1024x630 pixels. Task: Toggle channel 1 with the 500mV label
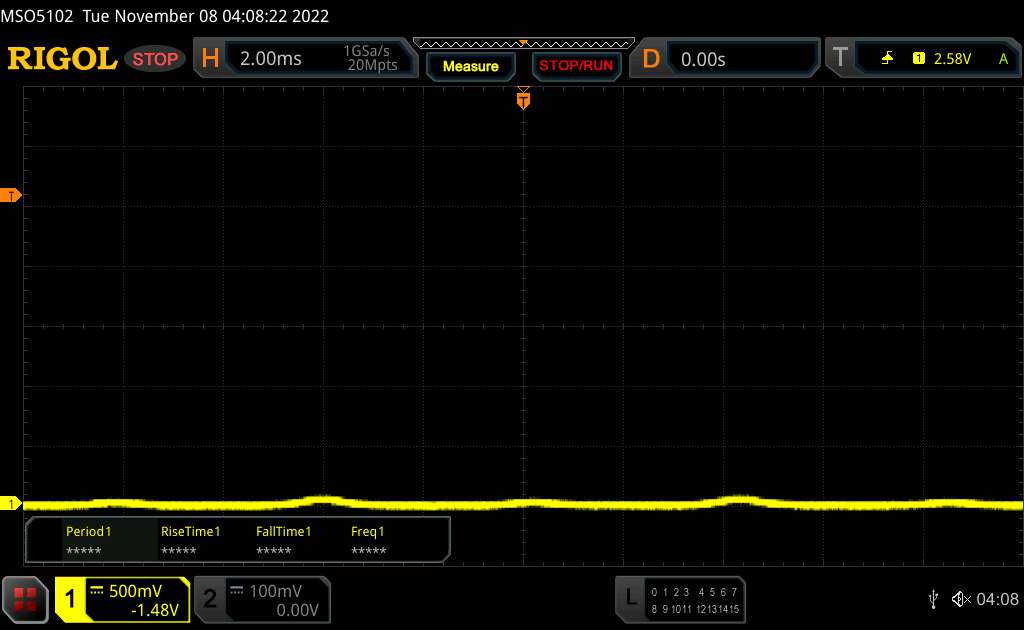coord(122,599)
